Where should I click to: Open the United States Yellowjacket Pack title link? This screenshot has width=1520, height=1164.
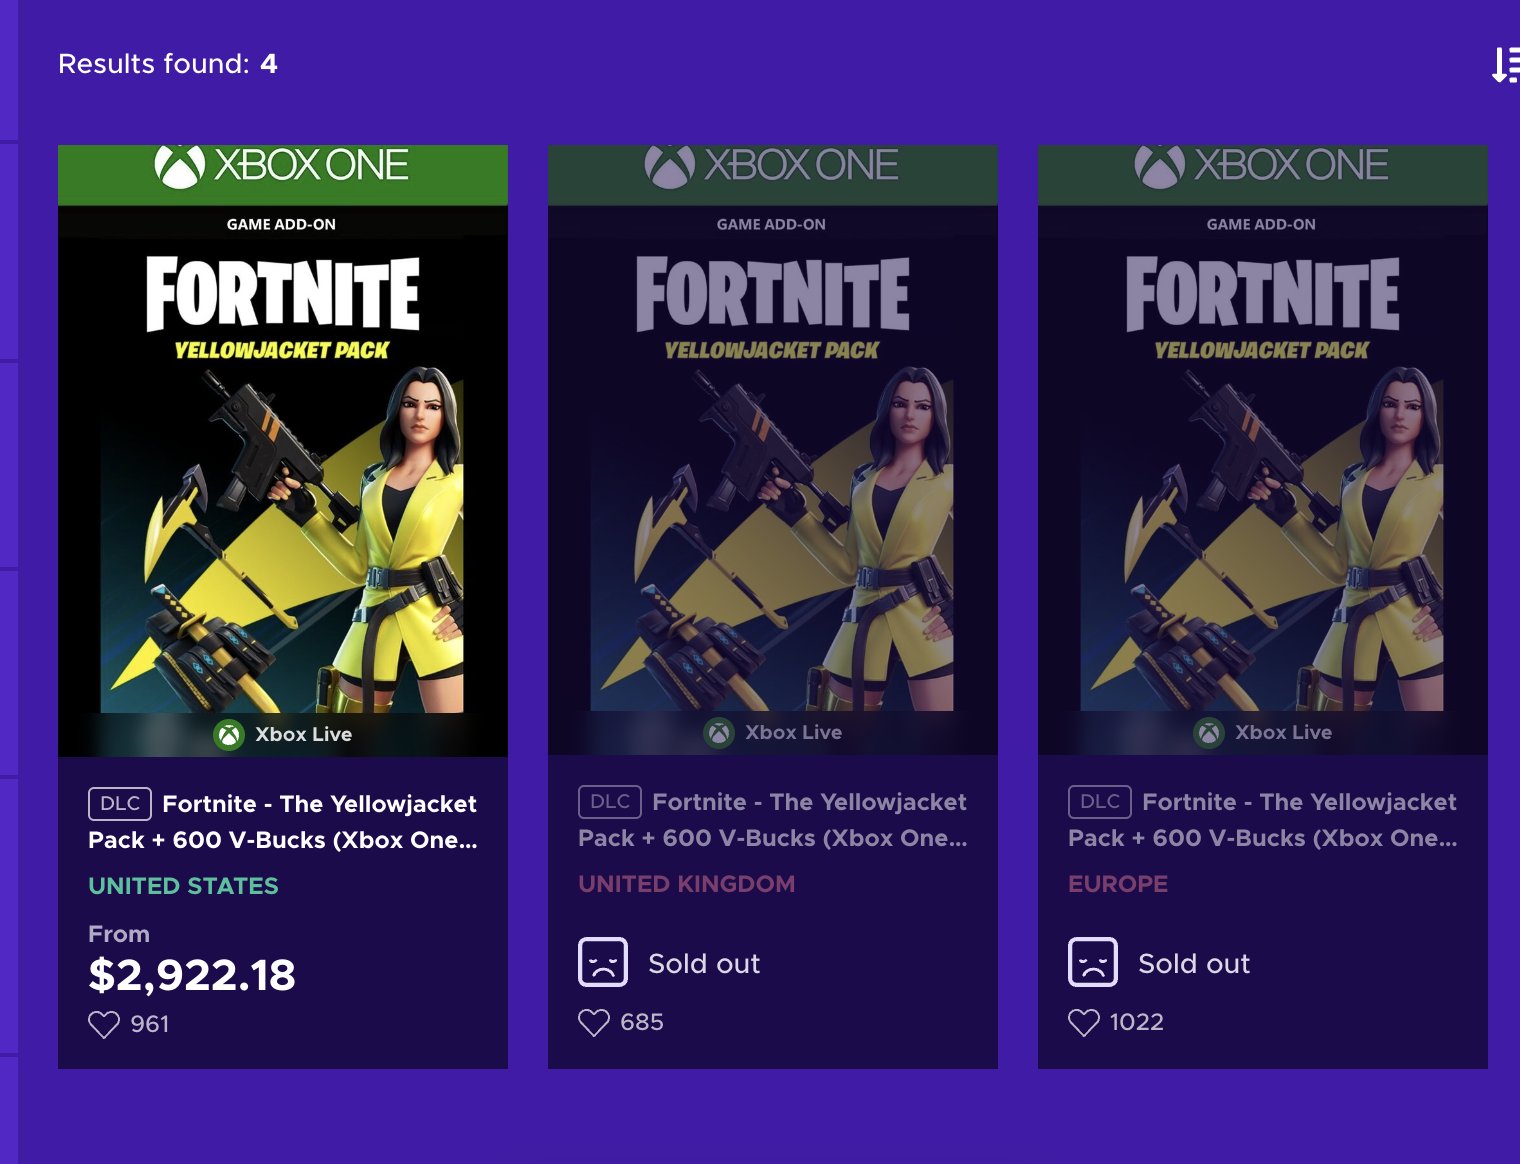pyautogui.click(x=283, y=822)
